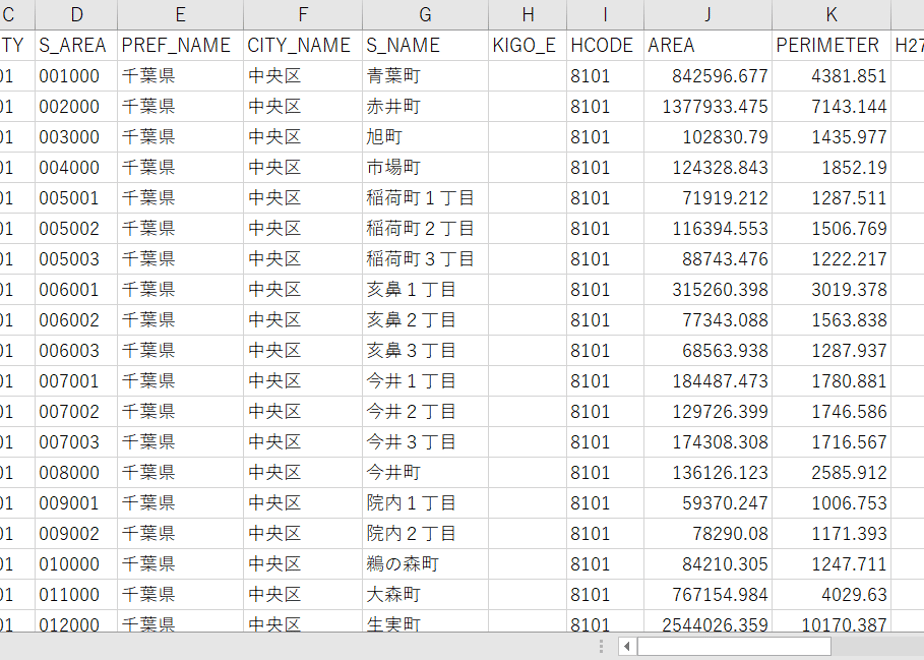Select the HCODE header cell
Image resolution: width=924 pixels, height=660 pixels.
(605, 45)
